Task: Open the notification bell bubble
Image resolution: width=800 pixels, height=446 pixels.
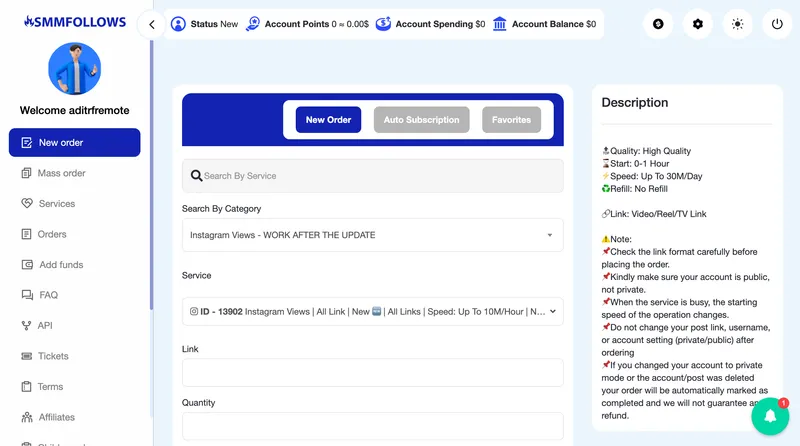Action: (x=770, y=415)
